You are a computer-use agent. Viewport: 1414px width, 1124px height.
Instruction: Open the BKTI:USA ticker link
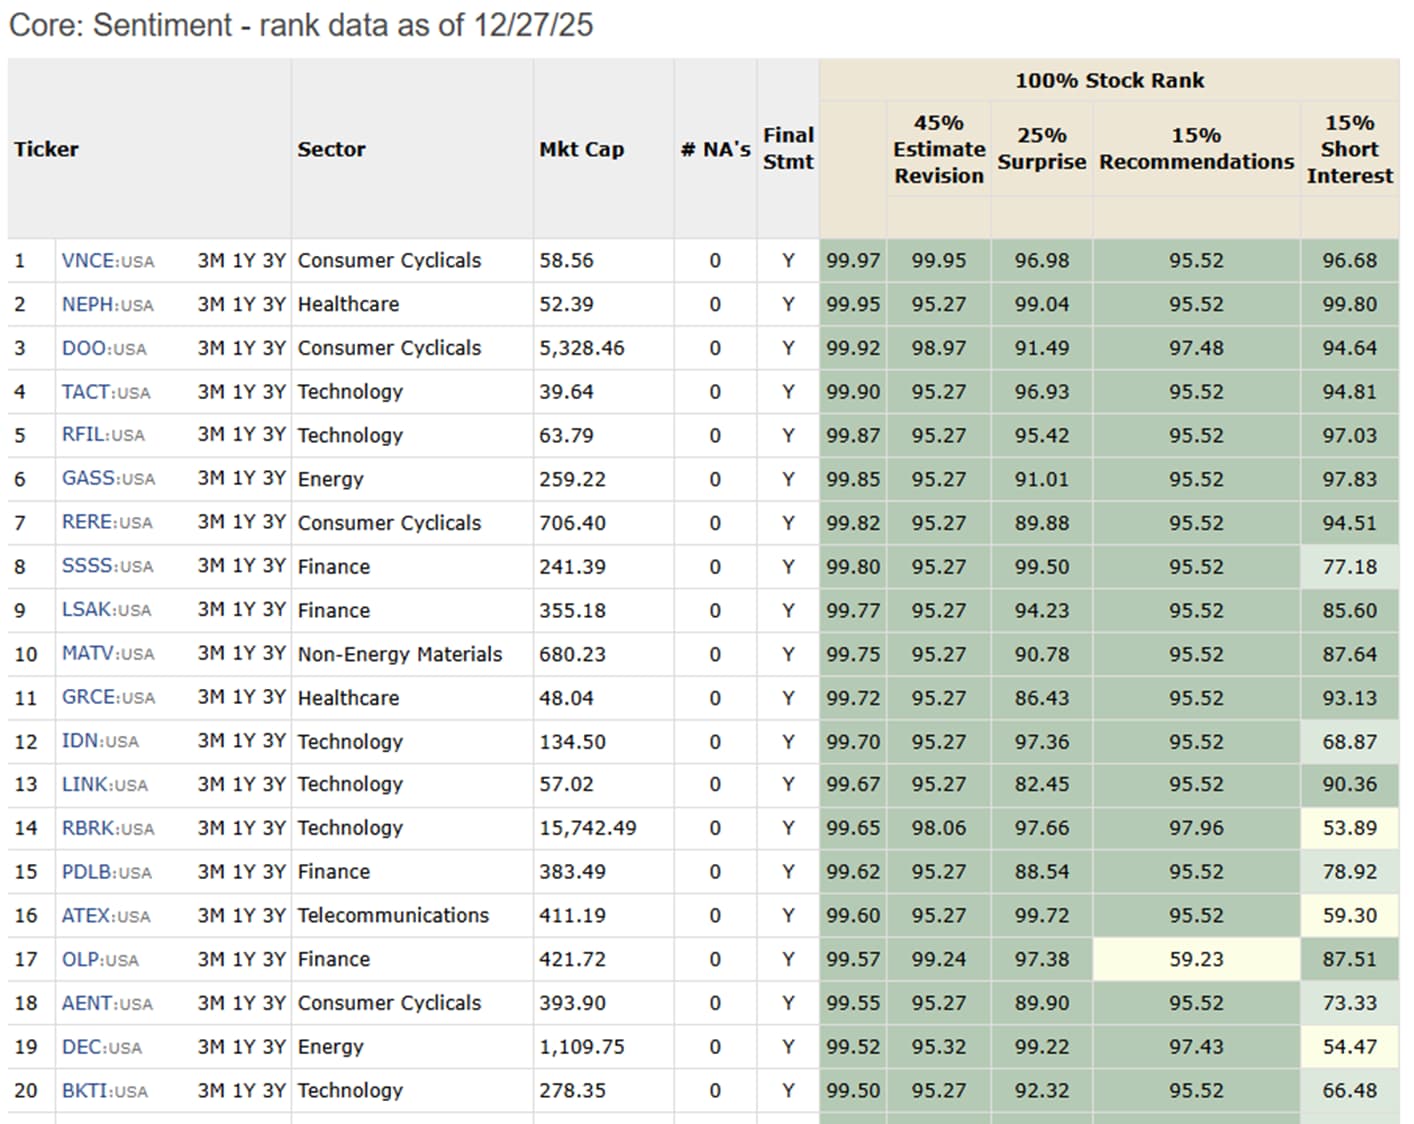[104, 1091]
